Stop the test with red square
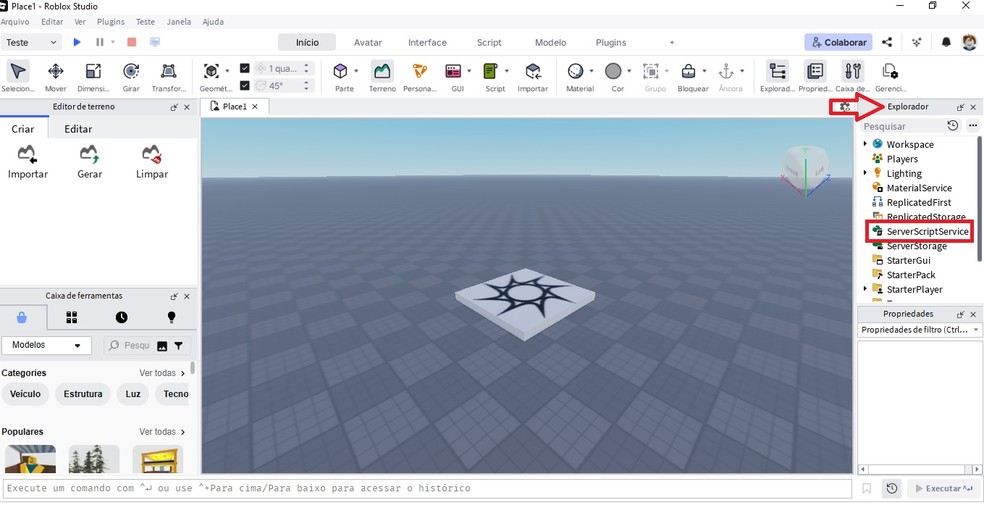 pos(132,42)
